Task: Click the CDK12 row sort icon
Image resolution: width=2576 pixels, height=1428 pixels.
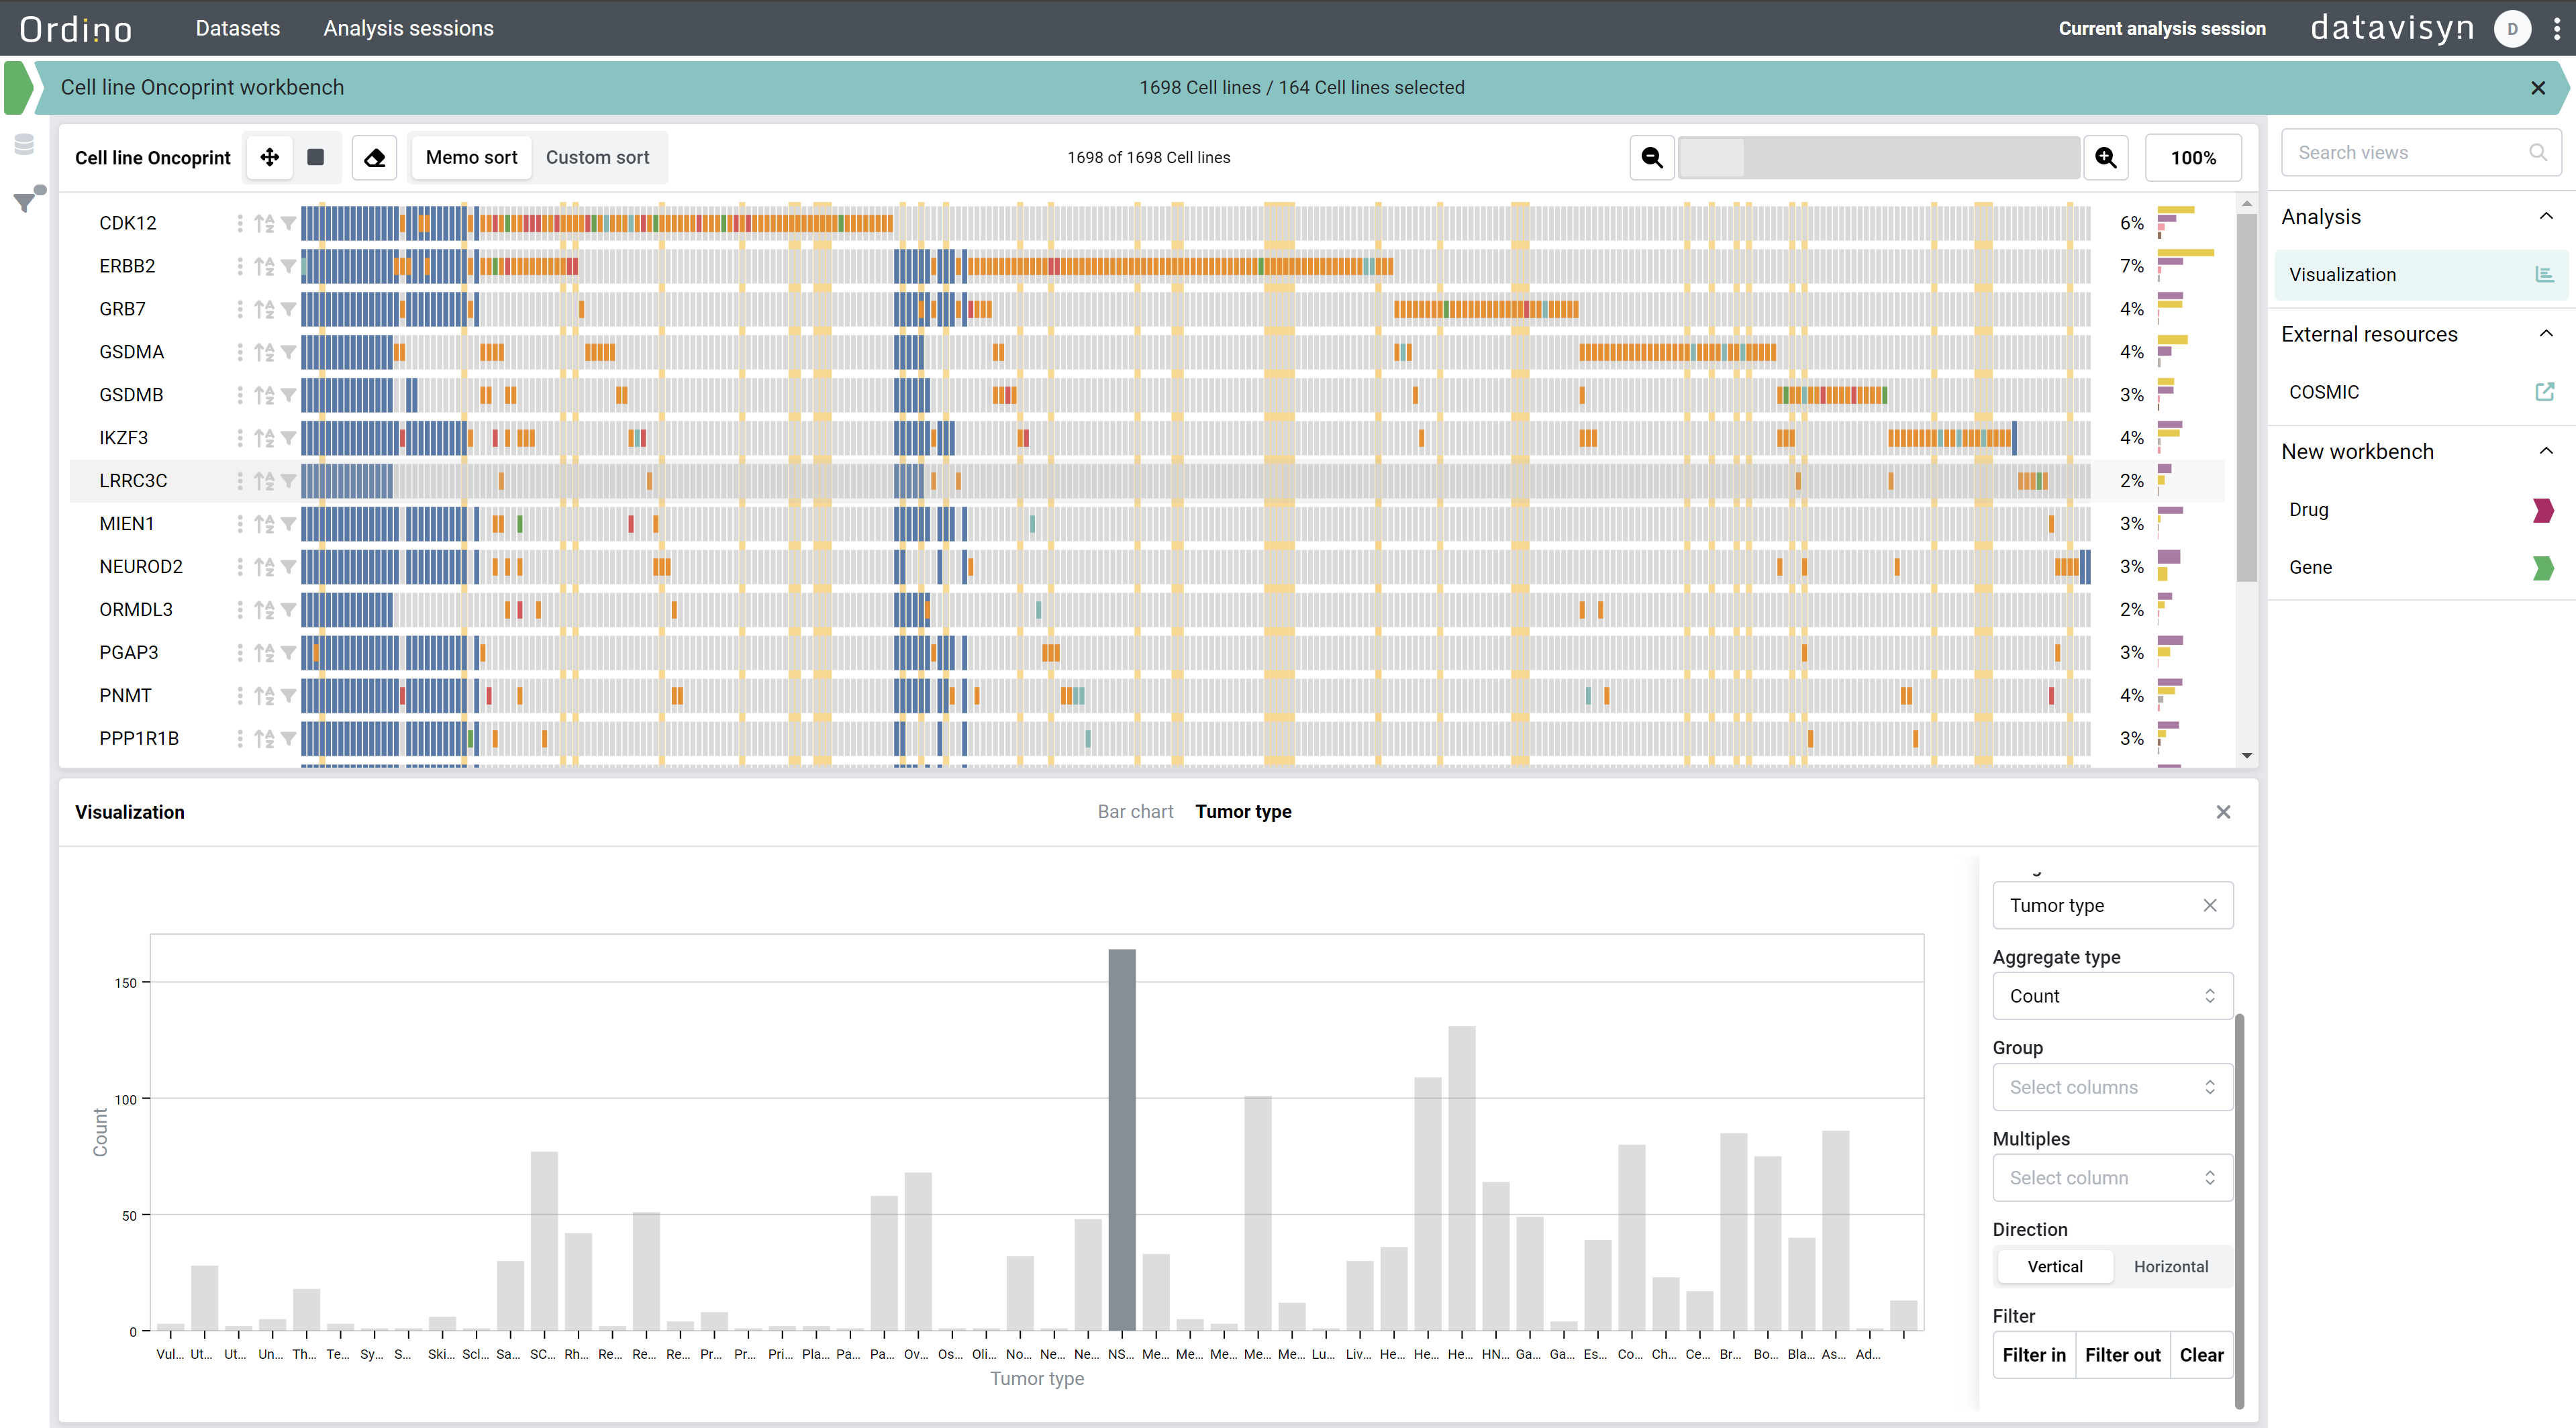Action: 264,223
